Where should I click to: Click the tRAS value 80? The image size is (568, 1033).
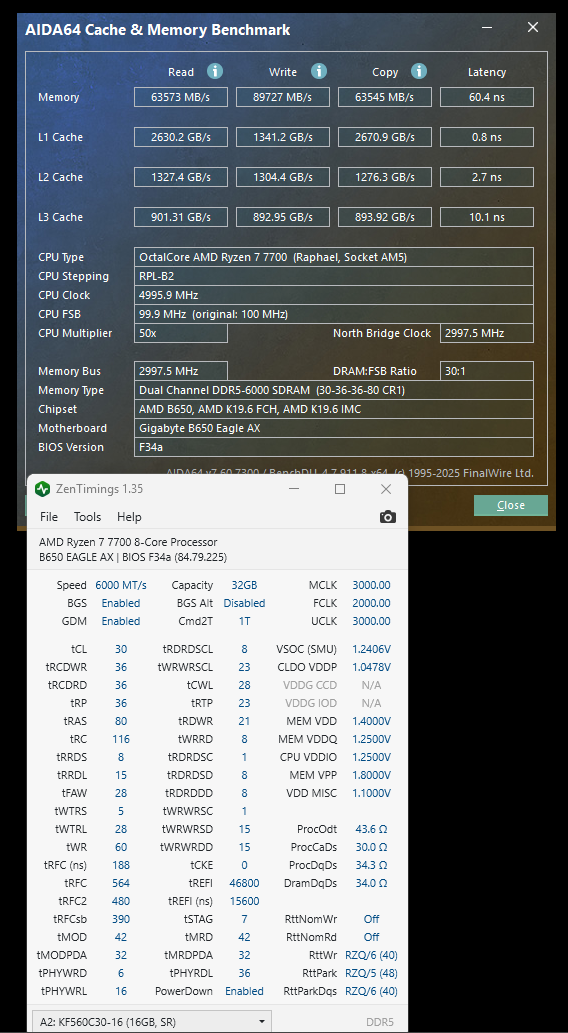click(x=121, y=721)
